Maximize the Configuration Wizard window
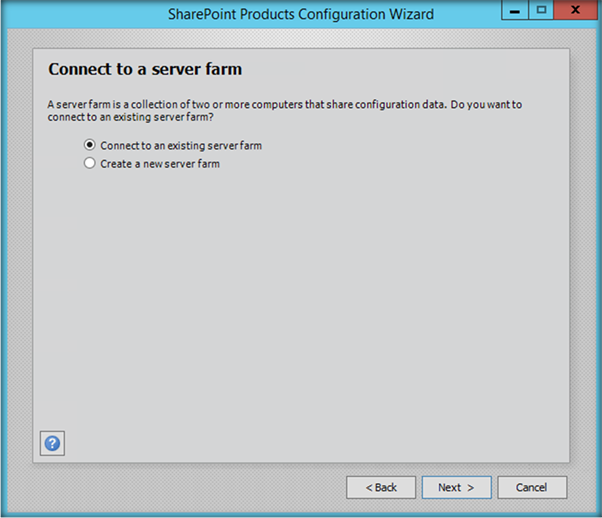The width and height of the screenshot is (602, 518). [x=541, y=11]
